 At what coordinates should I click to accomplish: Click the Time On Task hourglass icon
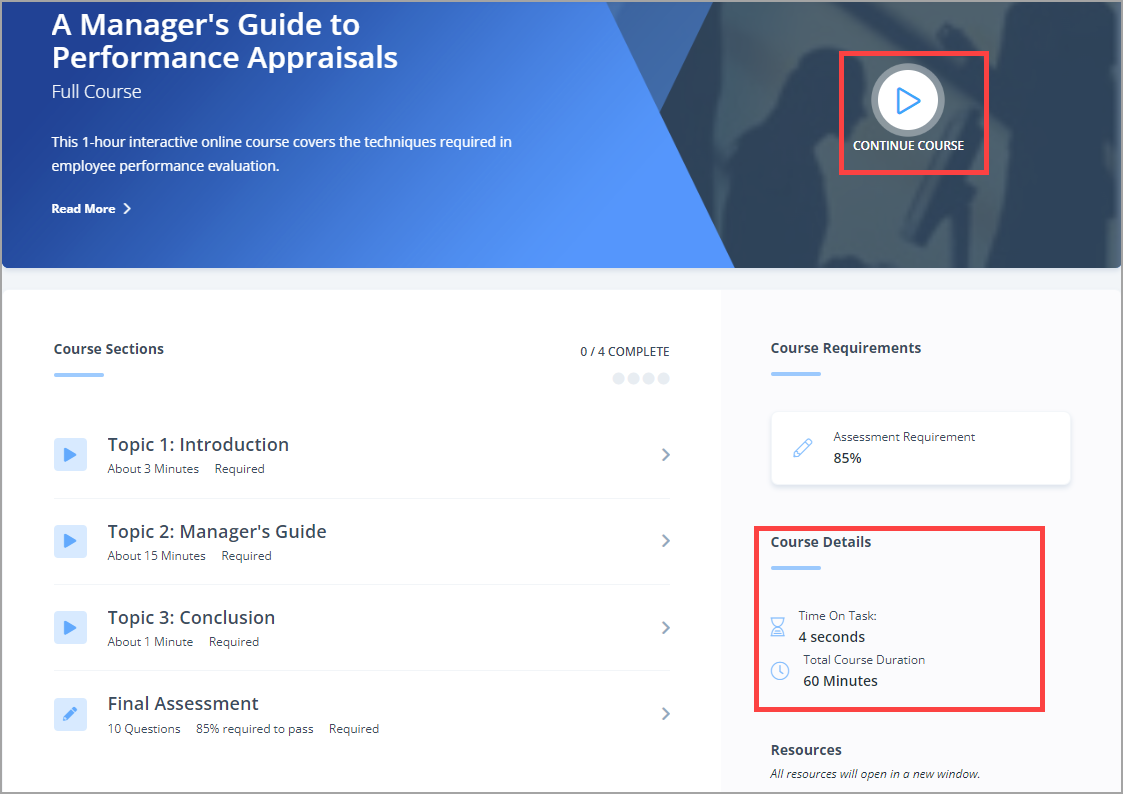778,627
